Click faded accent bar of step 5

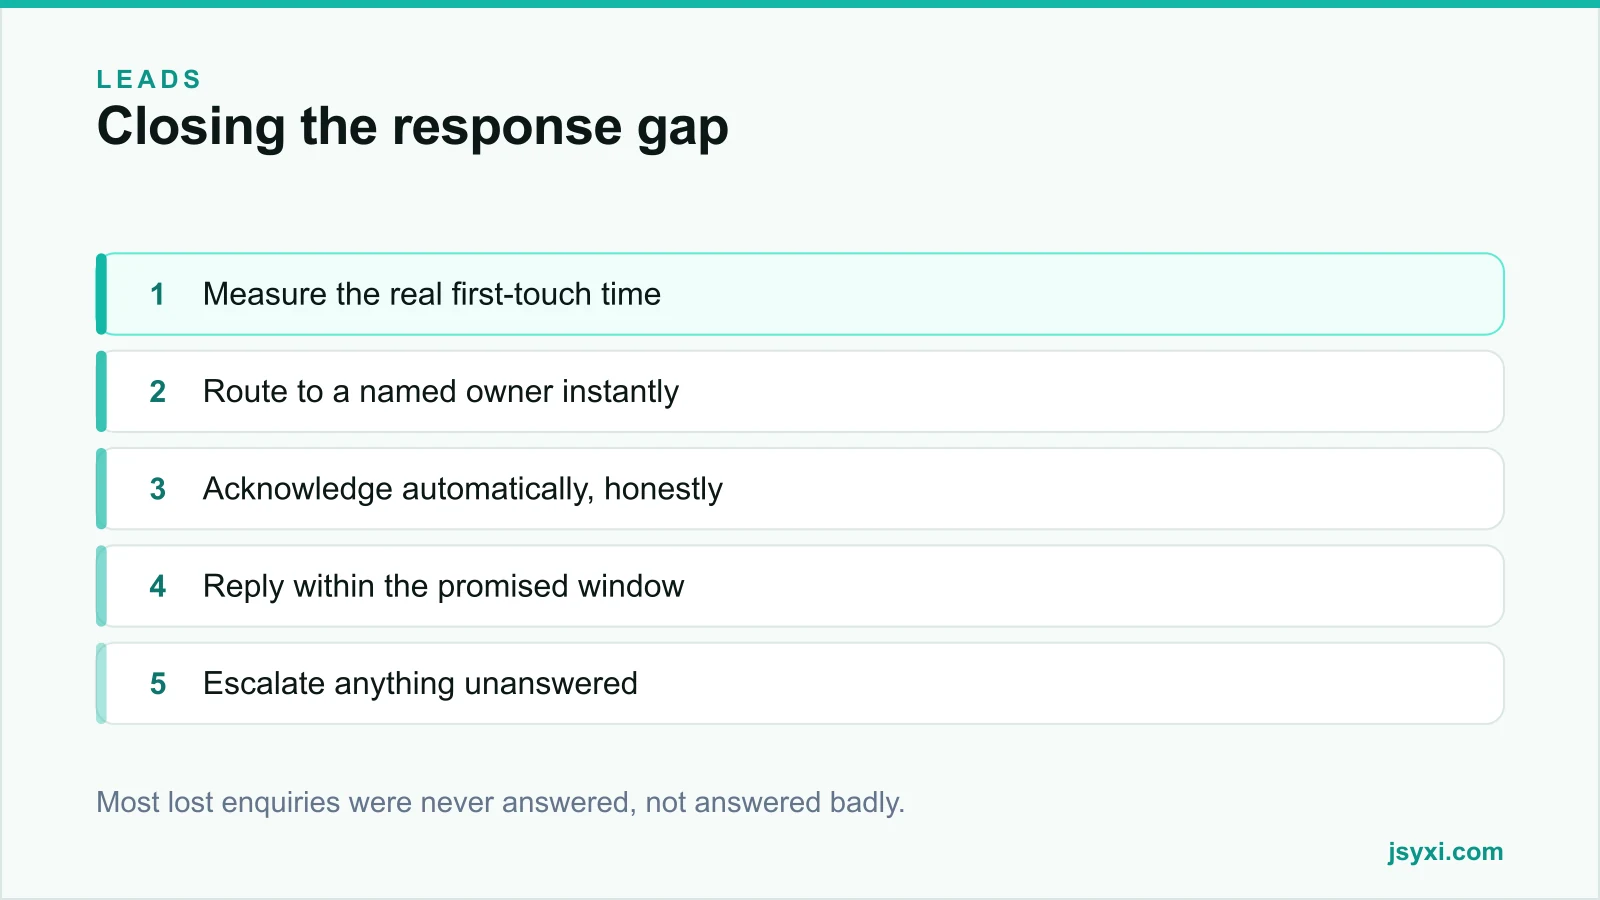tap(101, 683)
